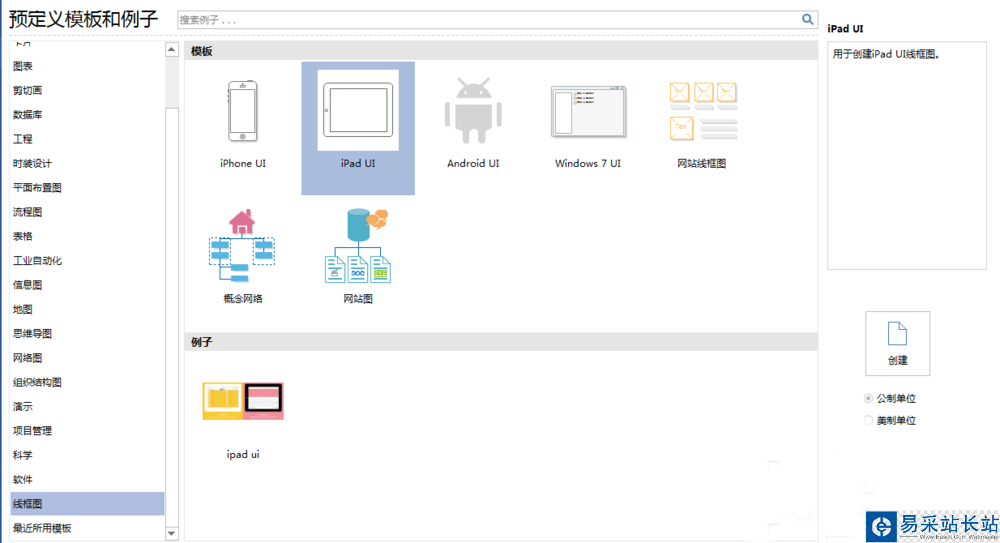
Task: Choose the Android UI template icon
Action: point(473,110)
